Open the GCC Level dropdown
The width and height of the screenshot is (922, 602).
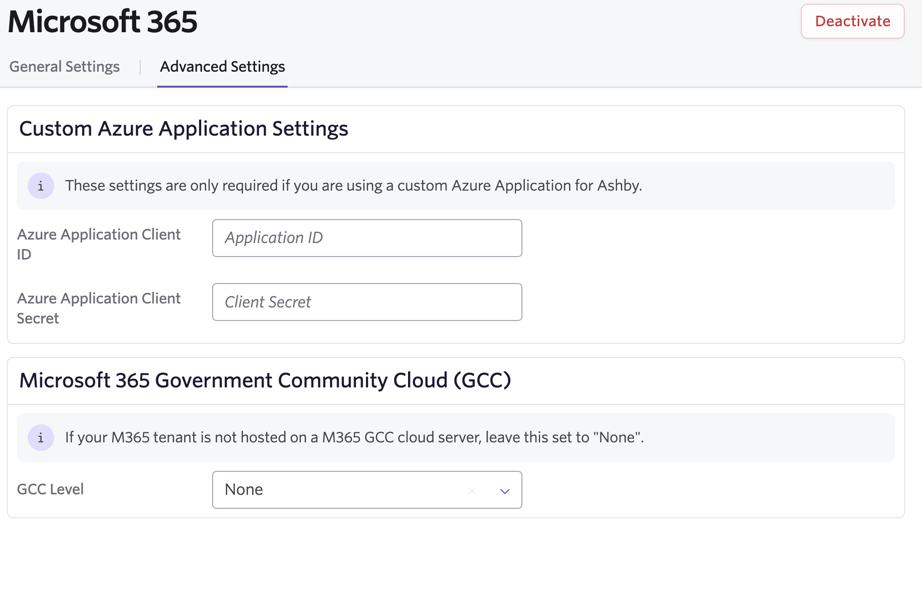tap(367, 490)
